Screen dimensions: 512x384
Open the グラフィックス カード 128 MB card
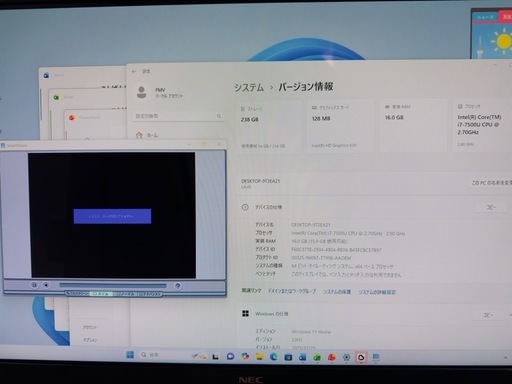point(341,127)
